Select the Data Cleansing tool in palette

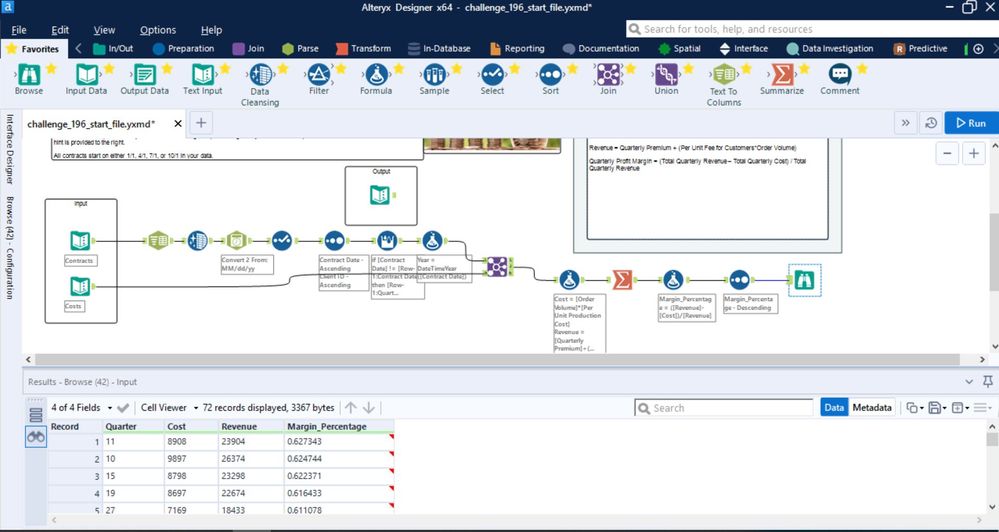pos(261,75)
